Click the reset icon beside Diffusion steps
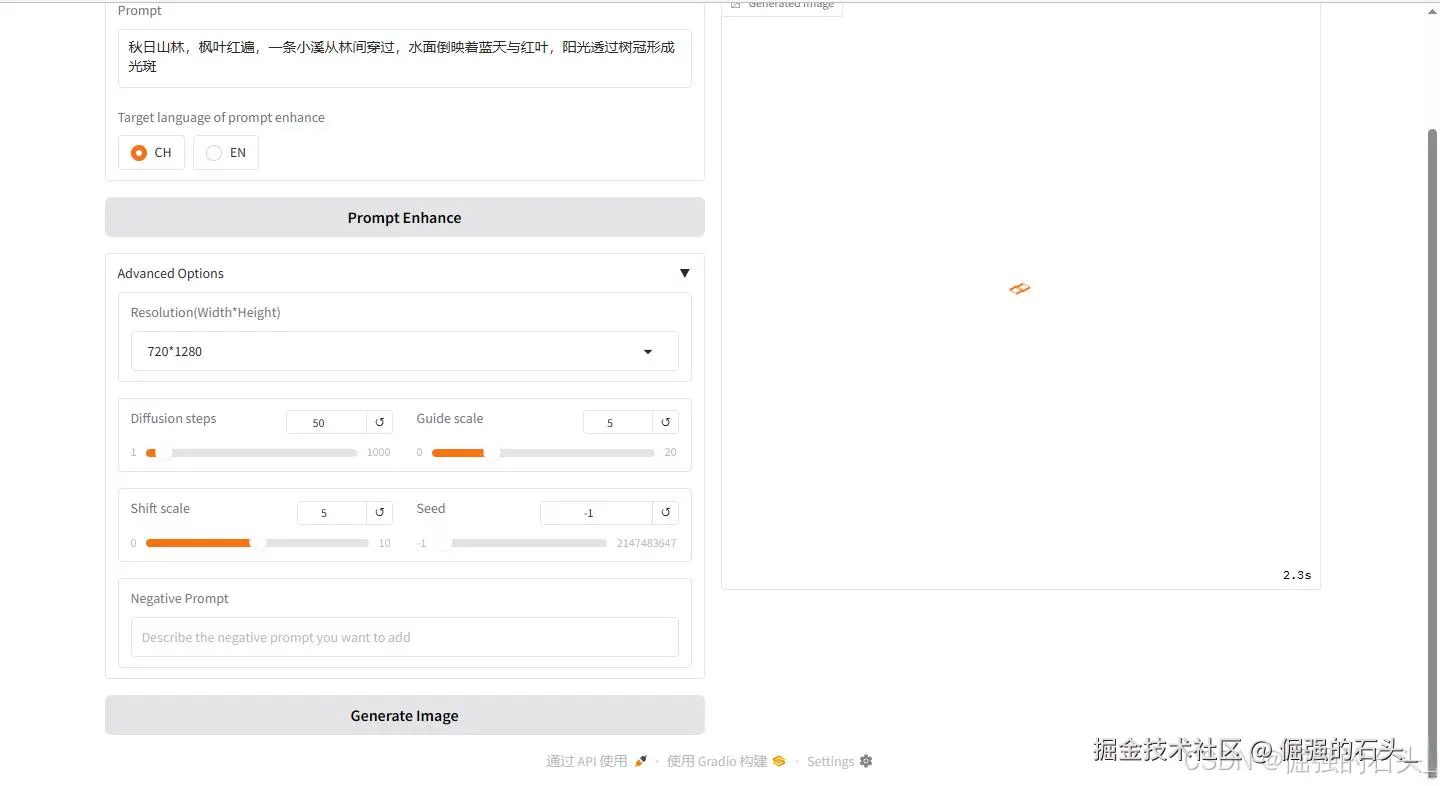1440x786 pixels. click(379, 422)
